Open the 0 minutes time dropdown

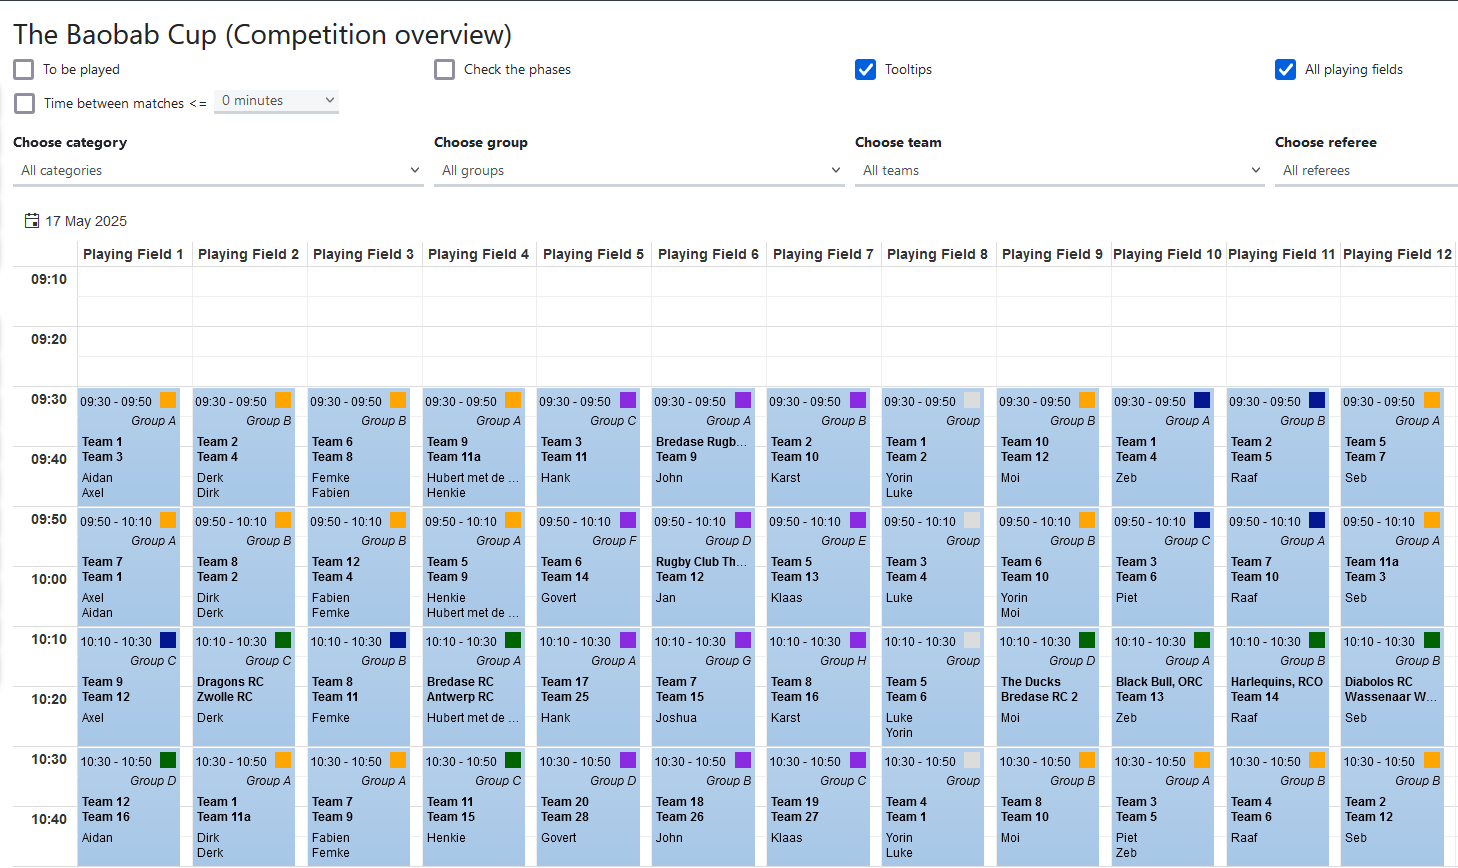(x=277, y=101)
